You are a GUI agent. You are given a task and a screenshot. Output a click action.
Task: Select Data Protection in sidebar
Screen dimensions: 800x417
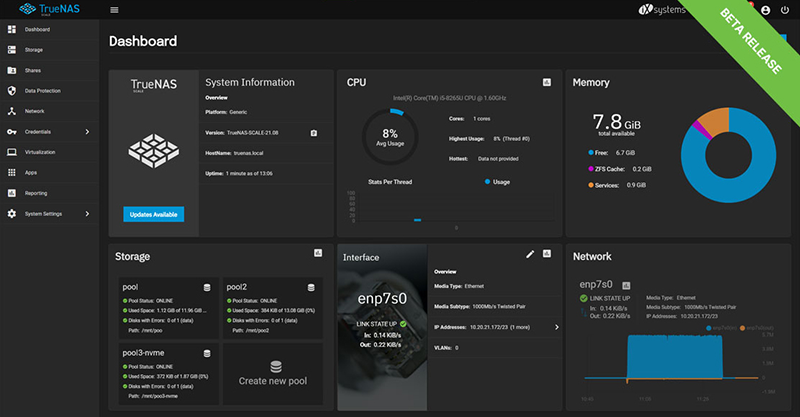click(42, 91)
